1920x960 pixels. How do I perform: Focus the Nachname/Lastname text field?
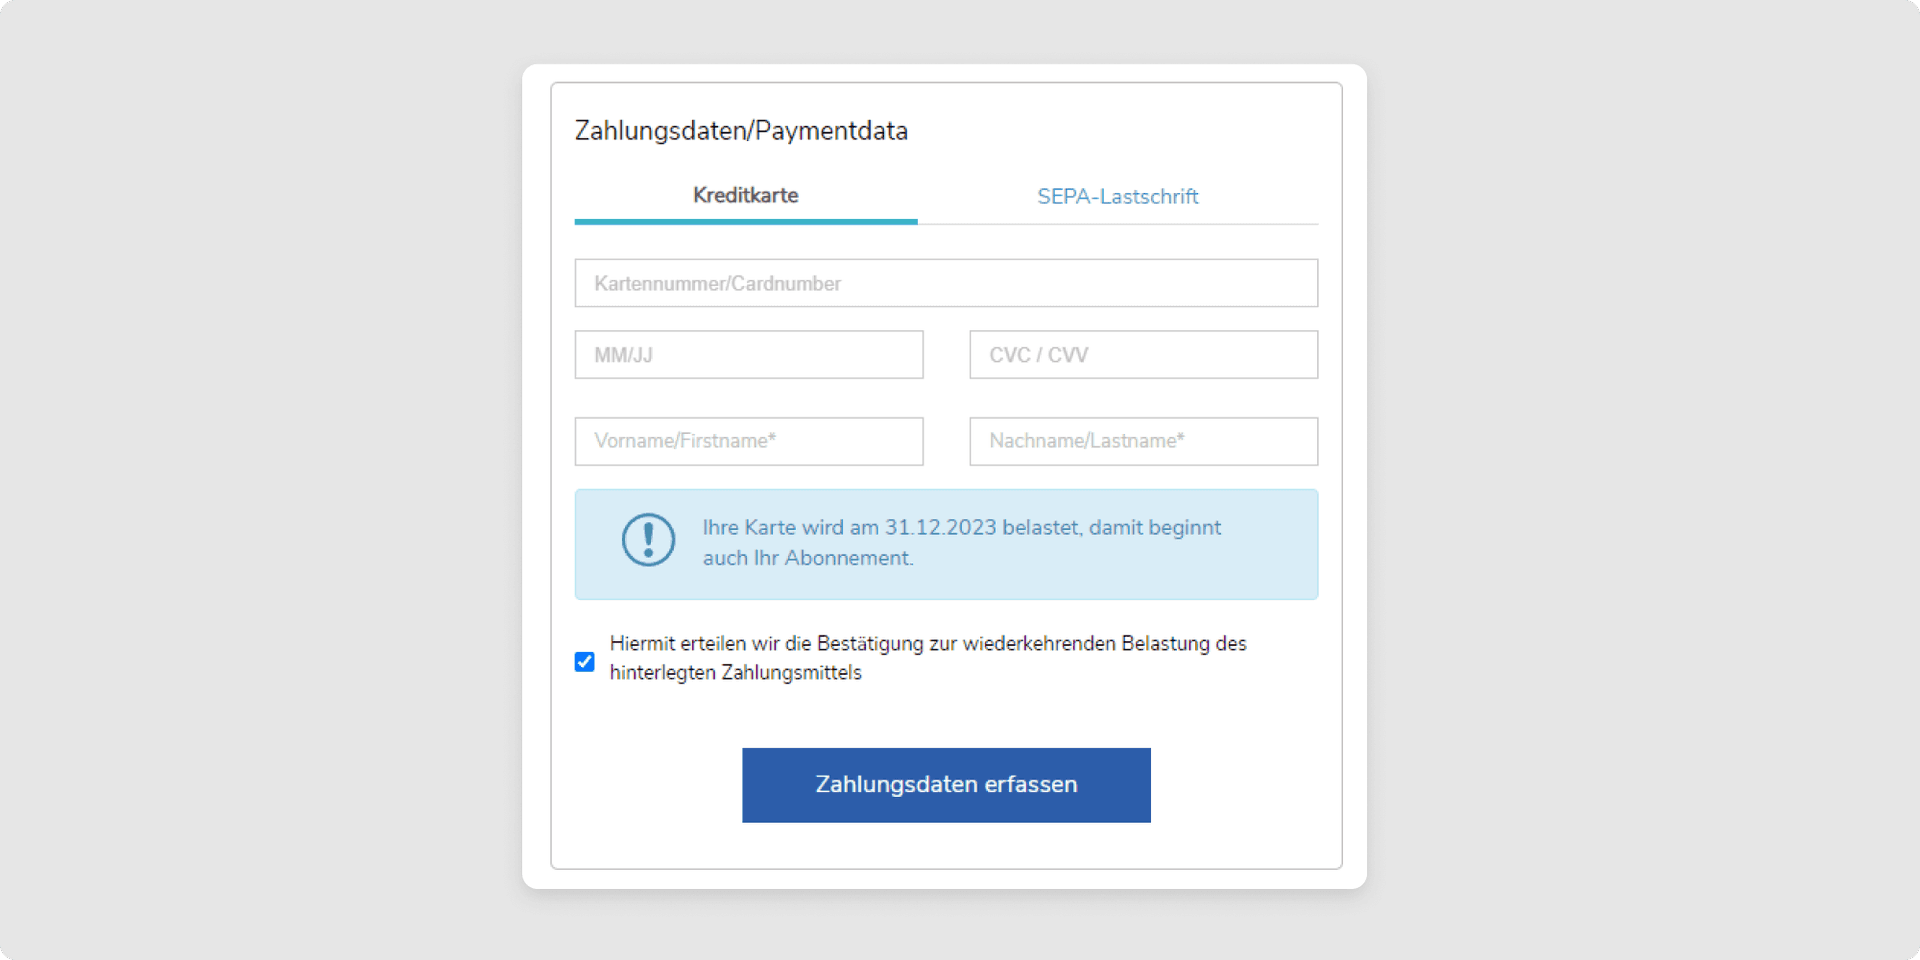pyautogui.click(x=1143, y=441)
